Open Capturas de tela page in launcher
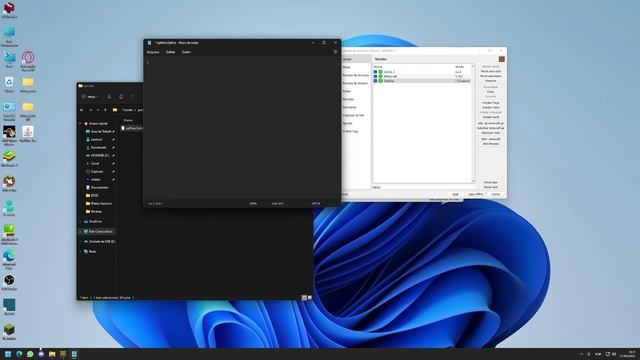The image size is (640, 360). coord(353,115)
